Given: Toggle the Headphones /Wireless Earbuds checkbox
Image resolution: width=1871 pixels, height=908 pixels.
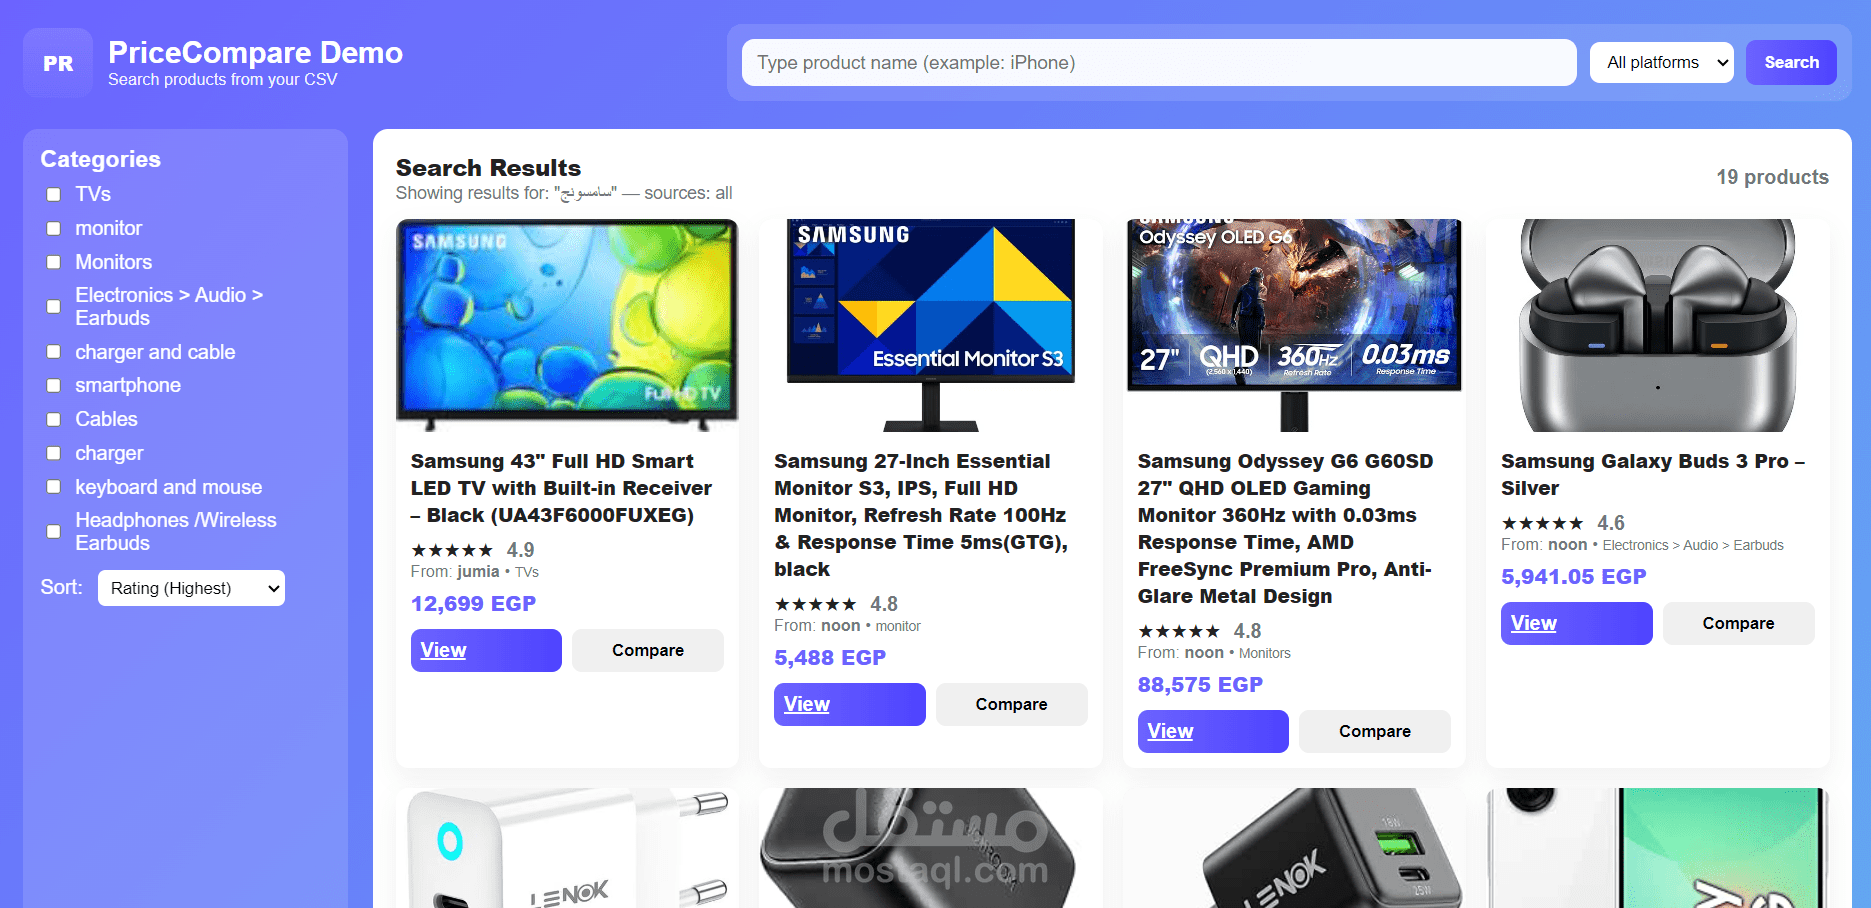Looking at the screenshot, I should [x=54, y=532].
